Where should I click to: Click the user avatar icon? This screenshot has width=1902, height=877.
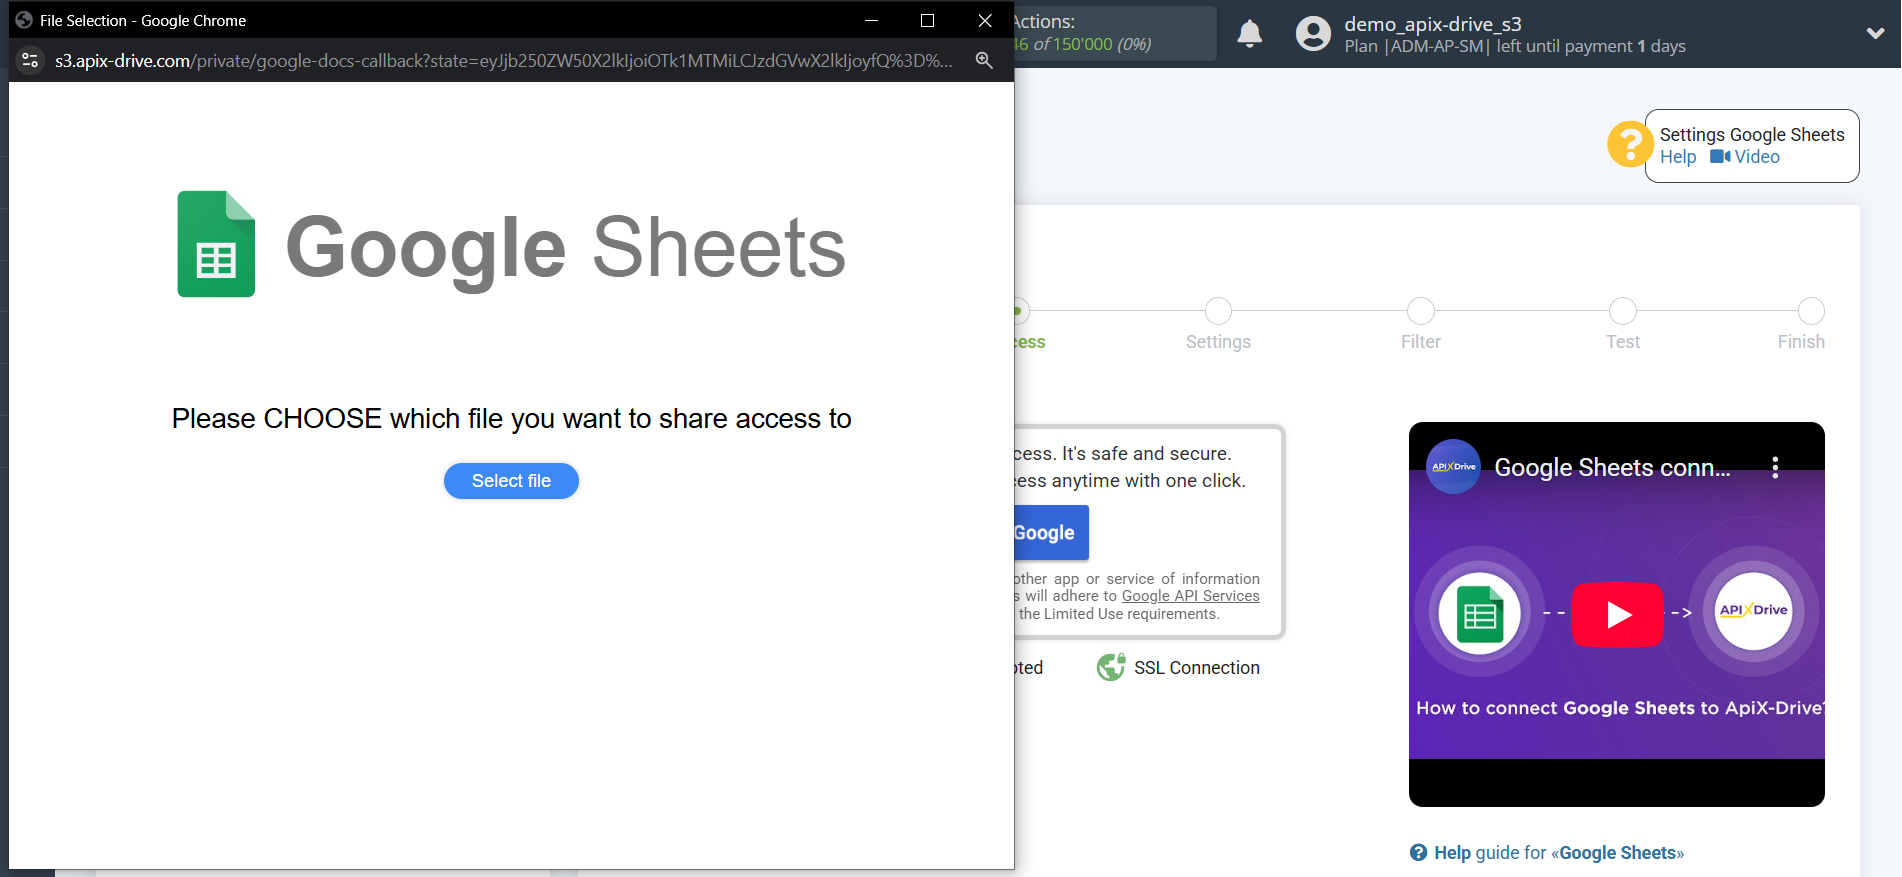1313,34
